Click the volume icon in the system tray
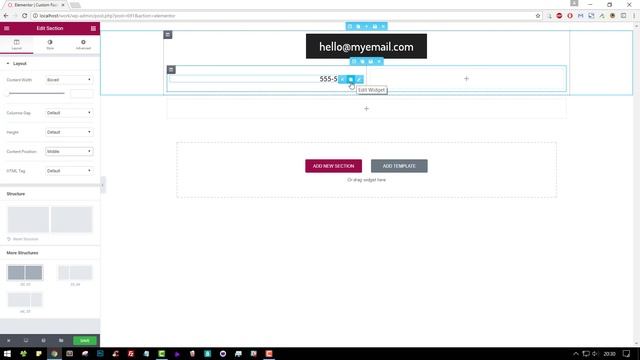640x360 pixels. (x=595, y=353)
